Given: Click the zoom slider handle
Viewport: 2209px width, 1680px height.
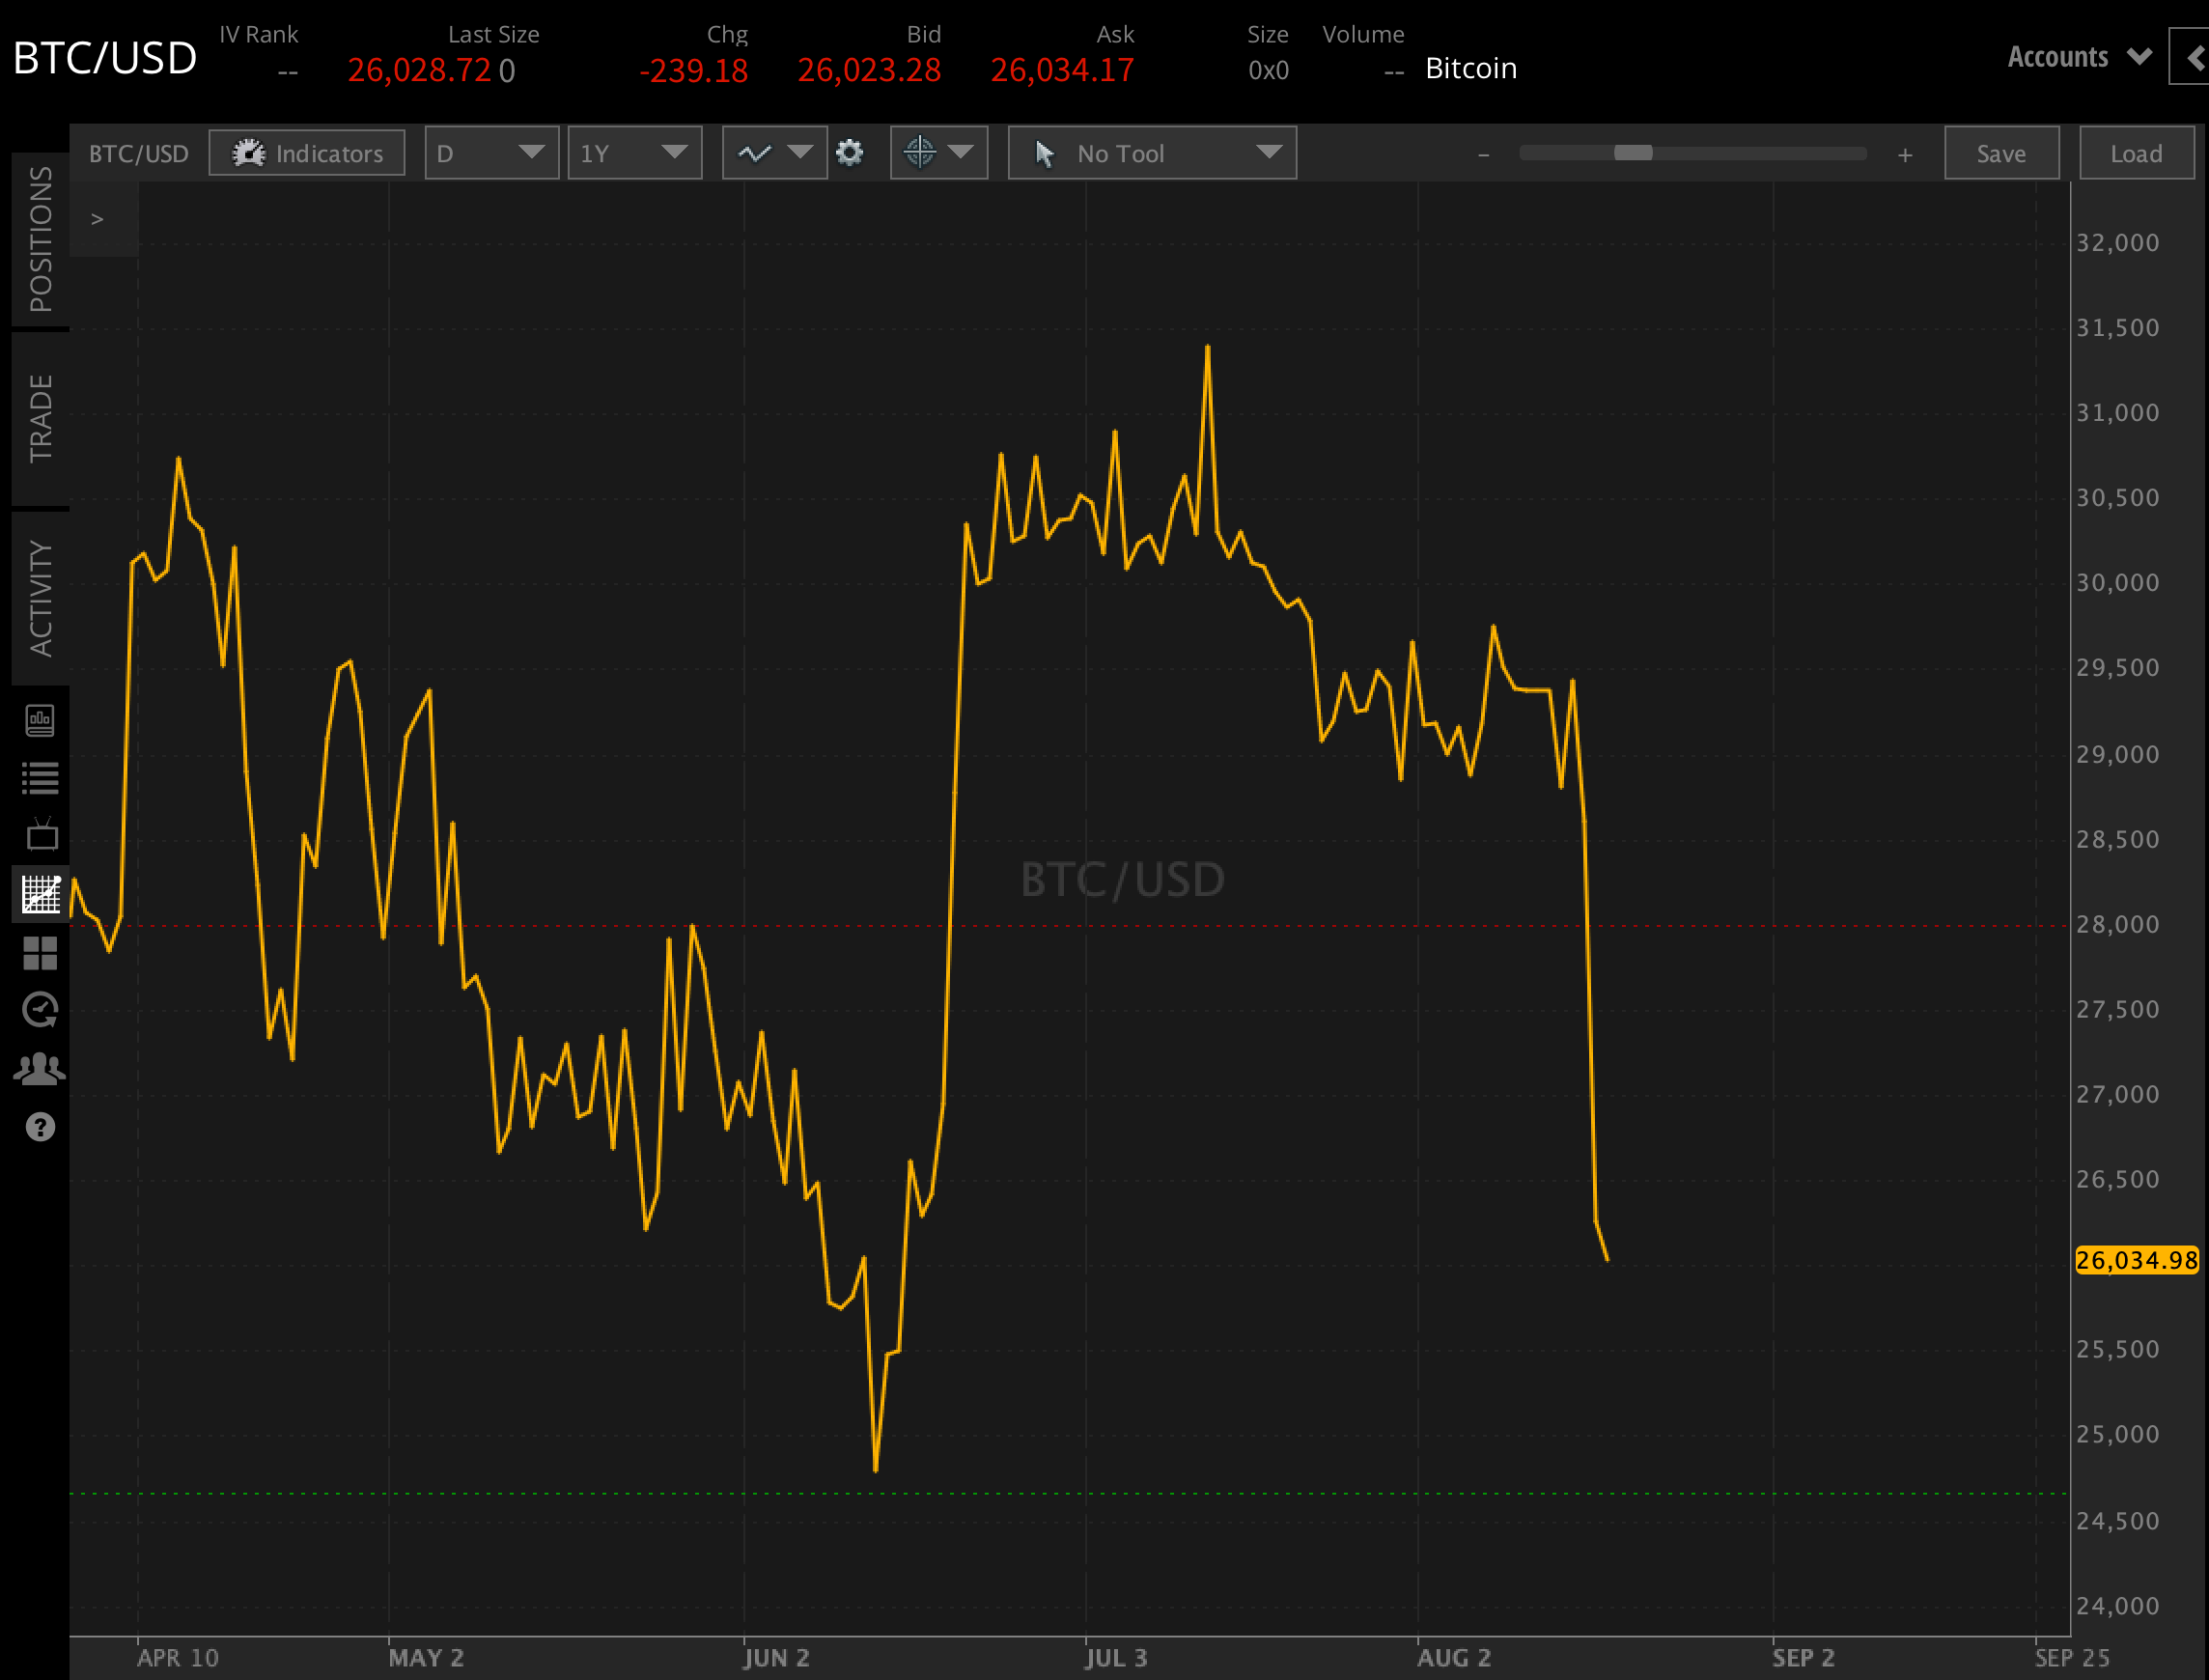Looking at the screenshot, I should click(1633, 153).
